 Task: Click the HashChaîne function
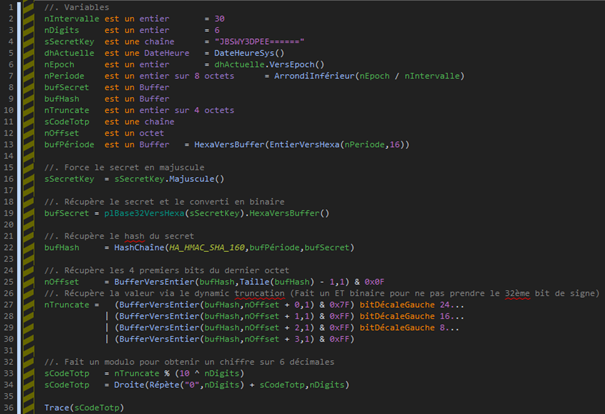coord(139,248)
